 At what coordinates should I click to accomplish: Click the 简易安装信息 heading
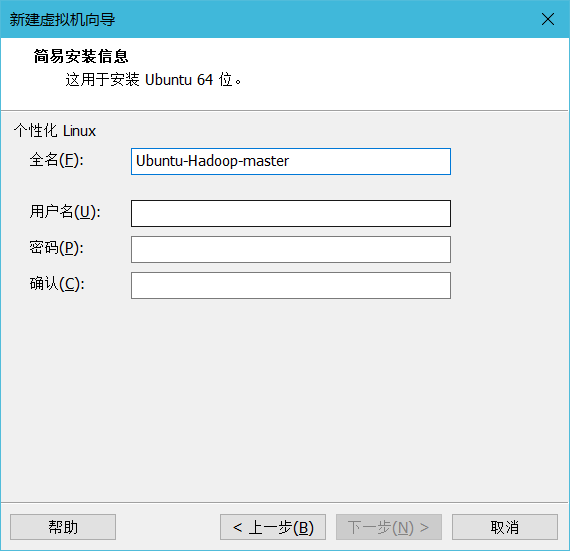pyautogui.click(x=81, y=56)
